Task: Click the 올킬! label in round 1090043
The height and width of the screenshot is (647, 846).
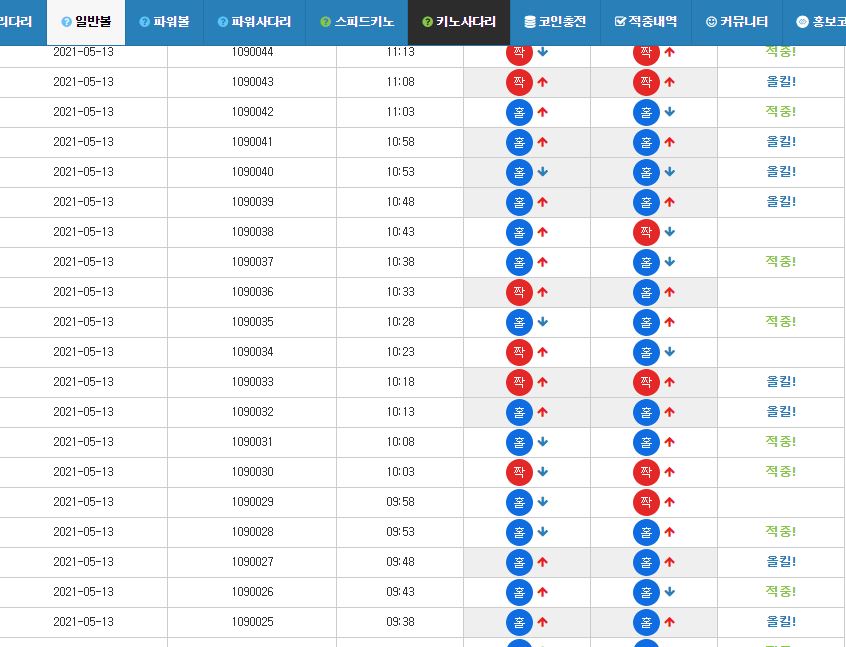Action: coord(781,81)
